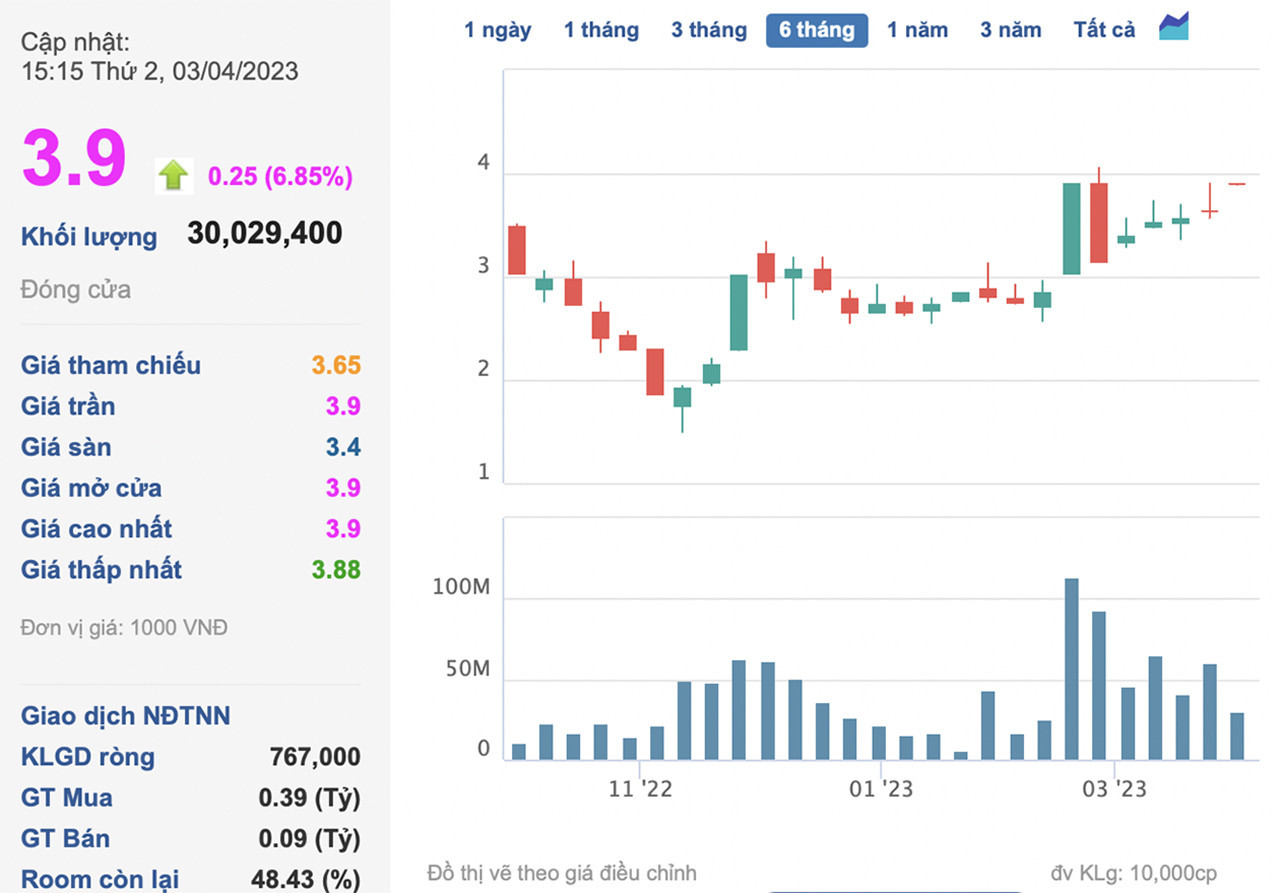Click the tallest volume bar above 100M
The image size is (1280, 893).
1071,668
